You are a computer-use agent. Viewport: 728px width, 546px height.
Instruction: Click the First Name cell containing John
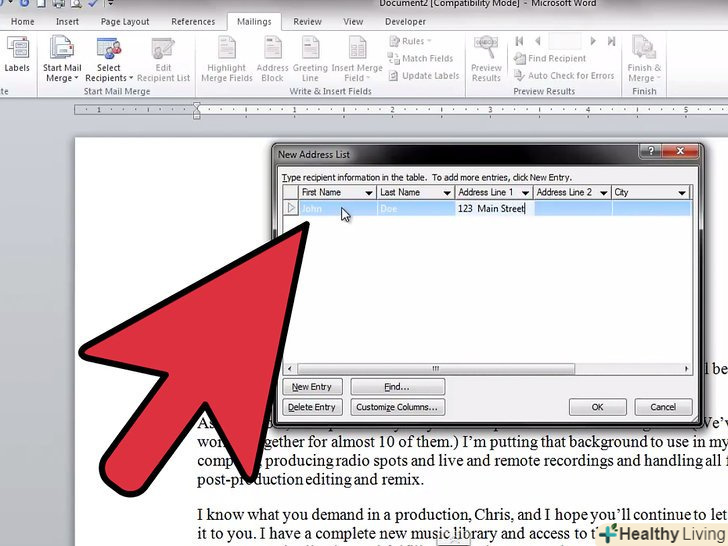[x=338, y=208]
